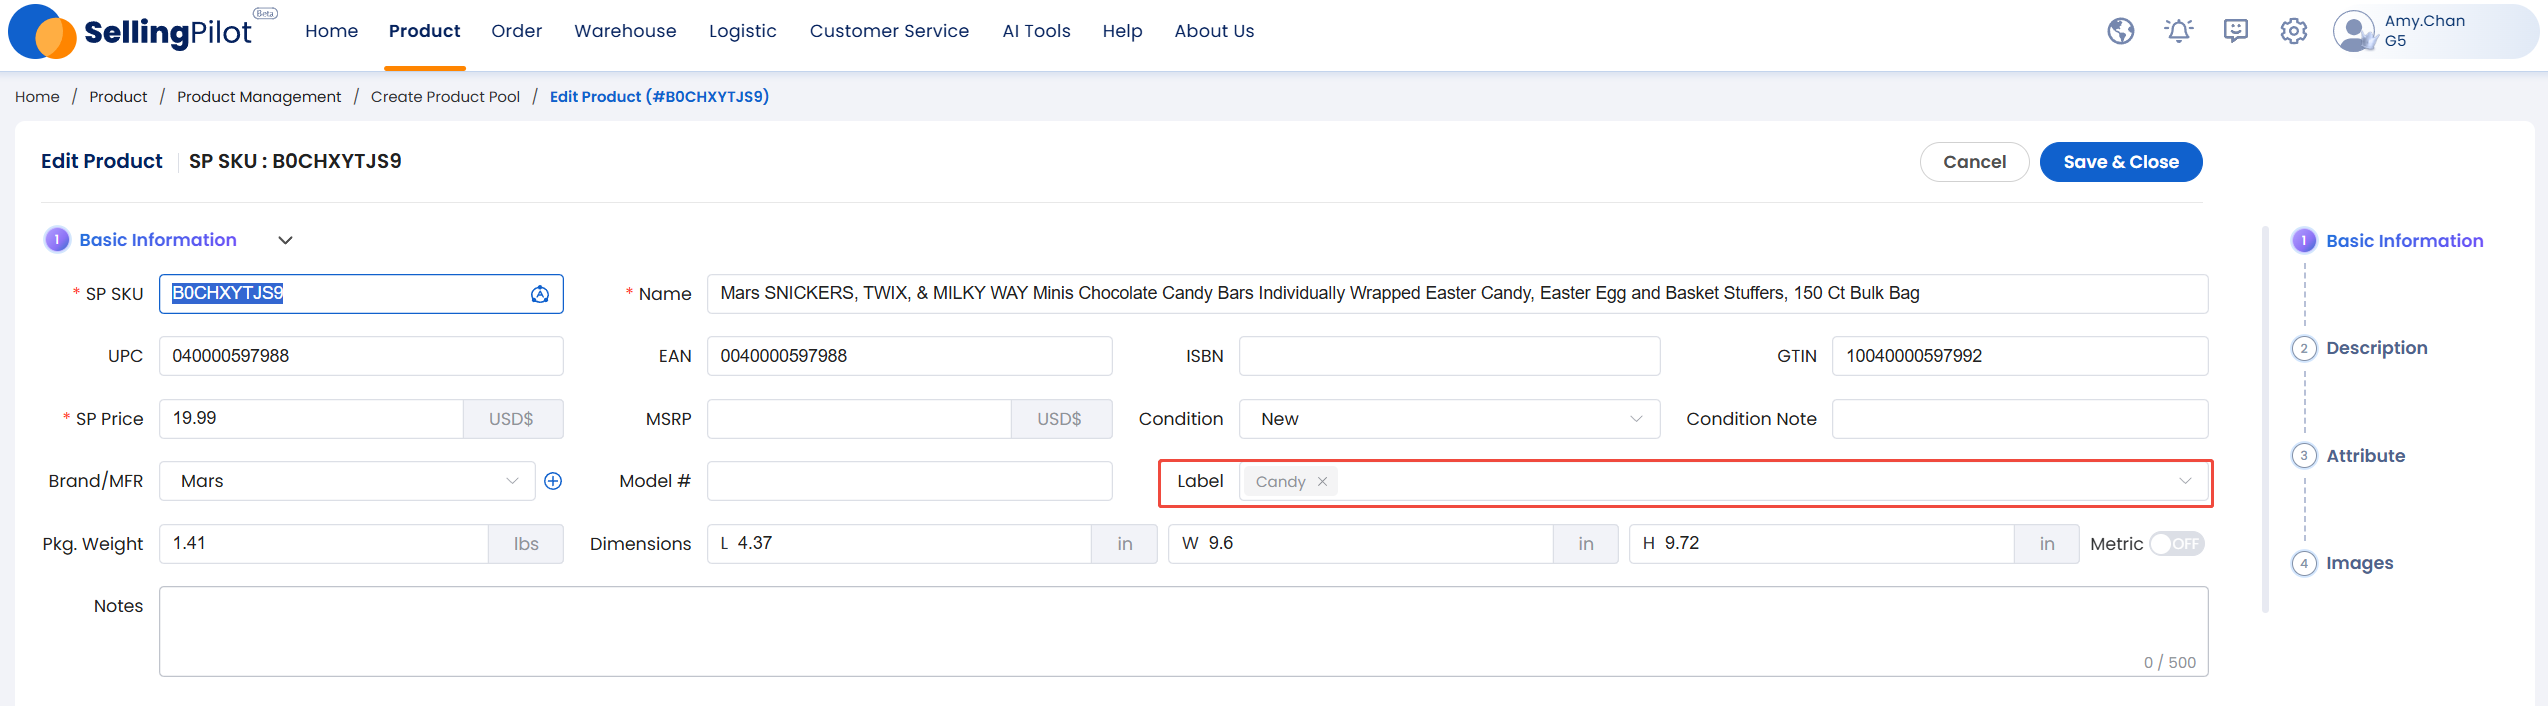This screenshot has height=706, width=2548.
Task: Open the Product menu
Action: pyautogui.click(x=424, y=31)
